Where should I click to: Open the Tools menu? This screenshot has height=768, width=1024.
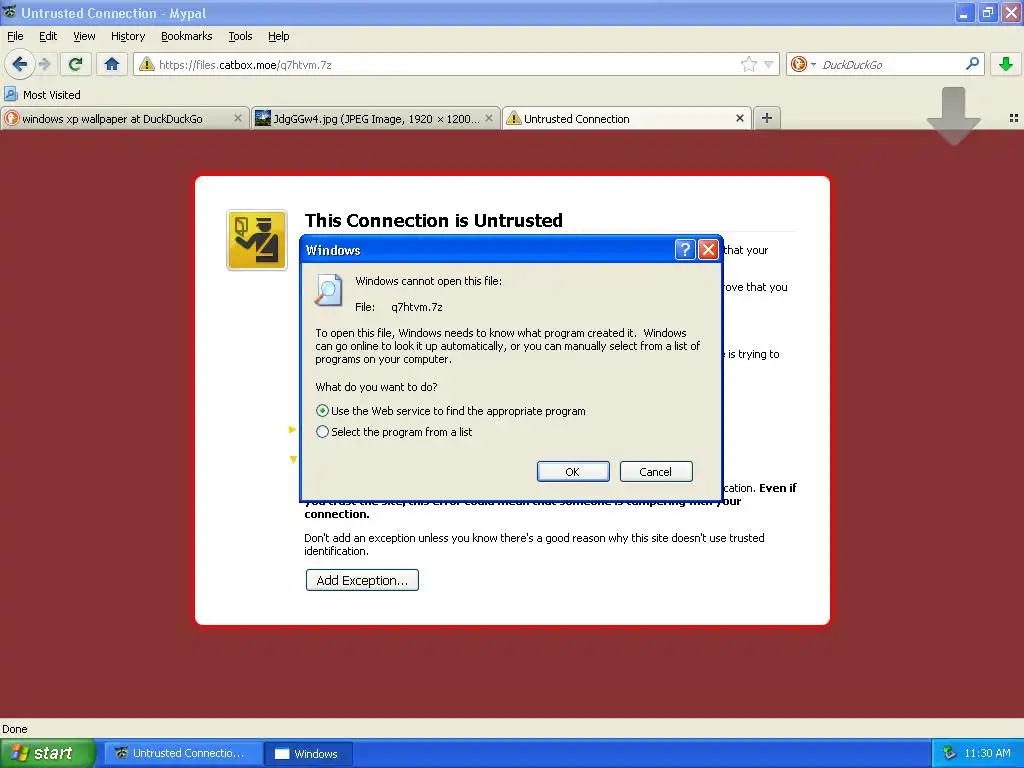click(240, 36)
